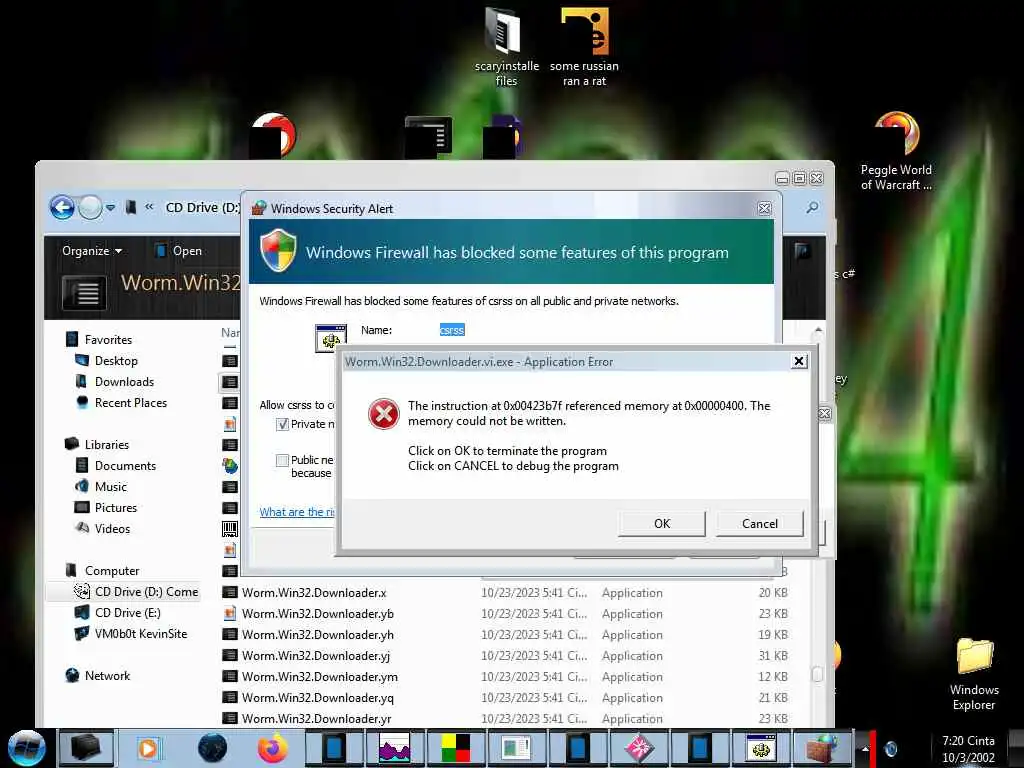The height and width of the screenshot is (768, 1024).
Task: Open the Start menu orb
Action: (26, 748)
